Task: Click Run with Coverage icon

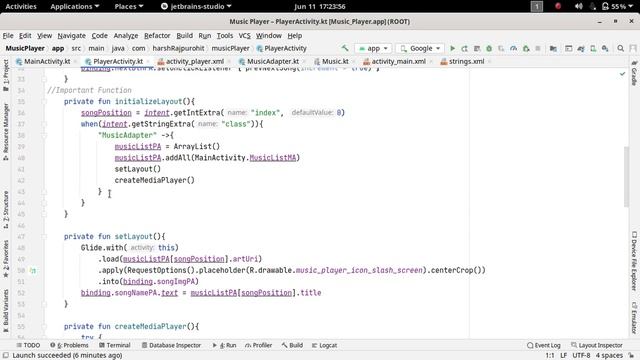Action: point(501,48)
